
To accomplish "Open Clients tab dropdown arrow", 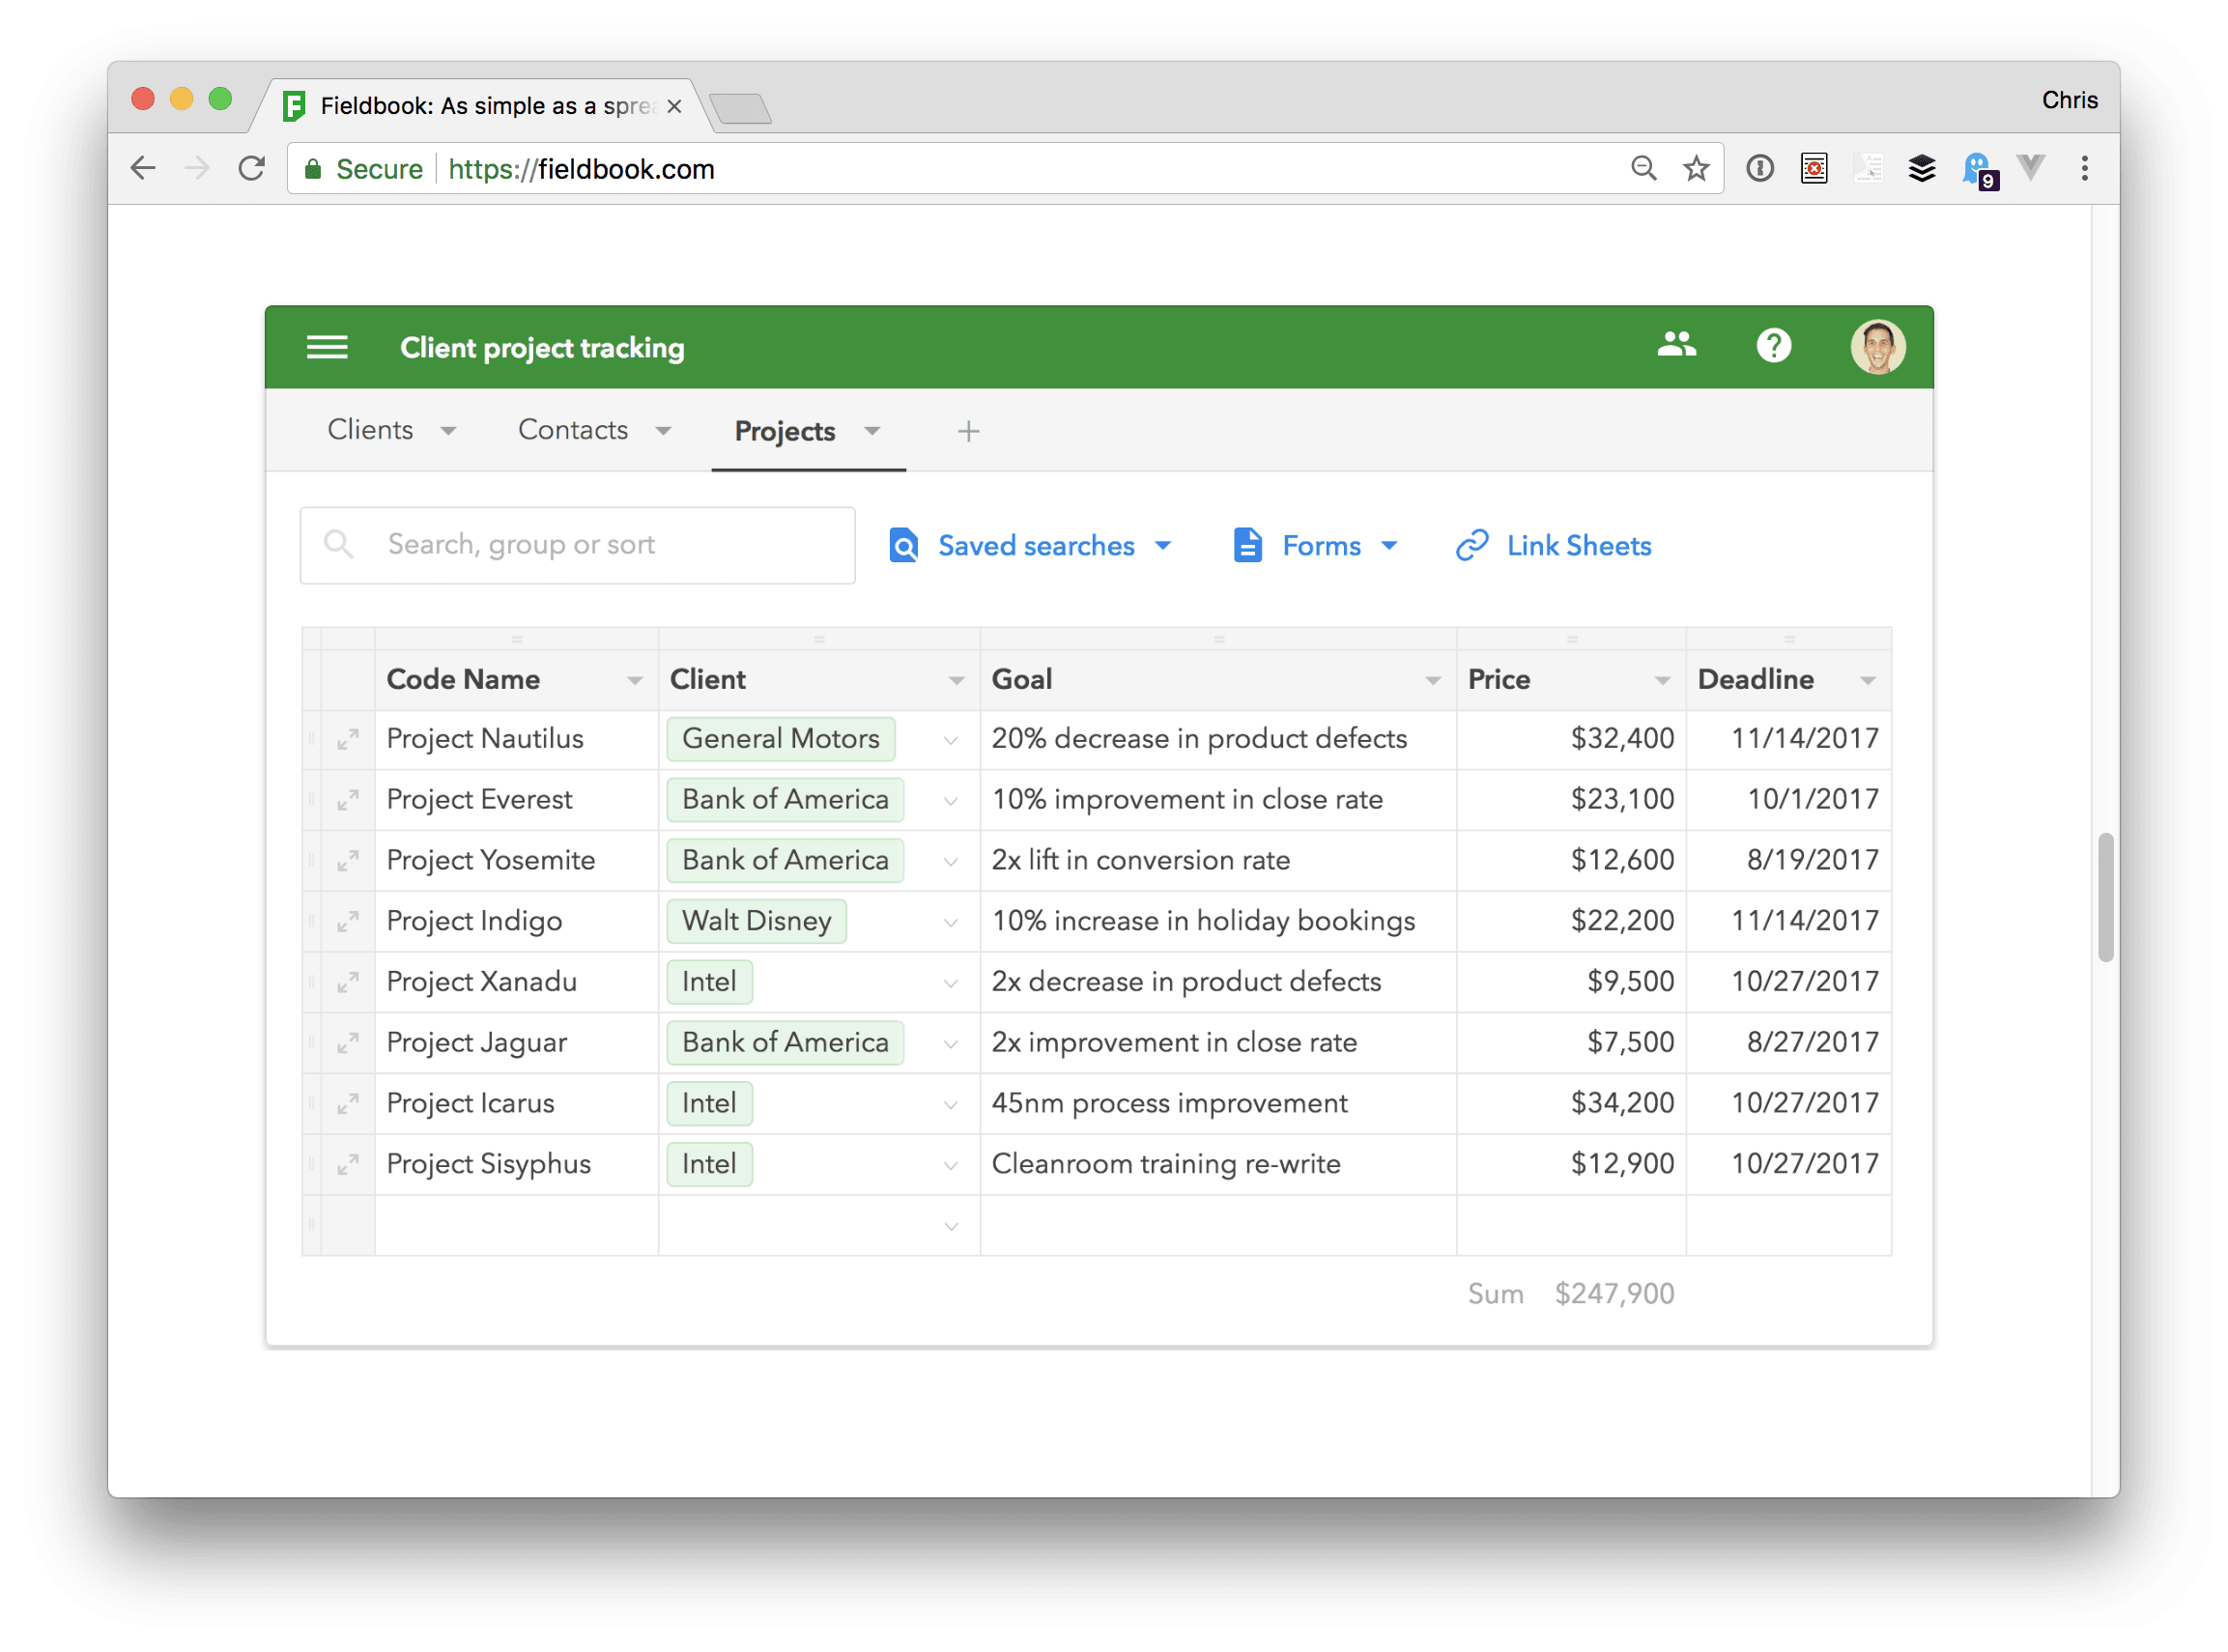I will click(x=448, y=431).
